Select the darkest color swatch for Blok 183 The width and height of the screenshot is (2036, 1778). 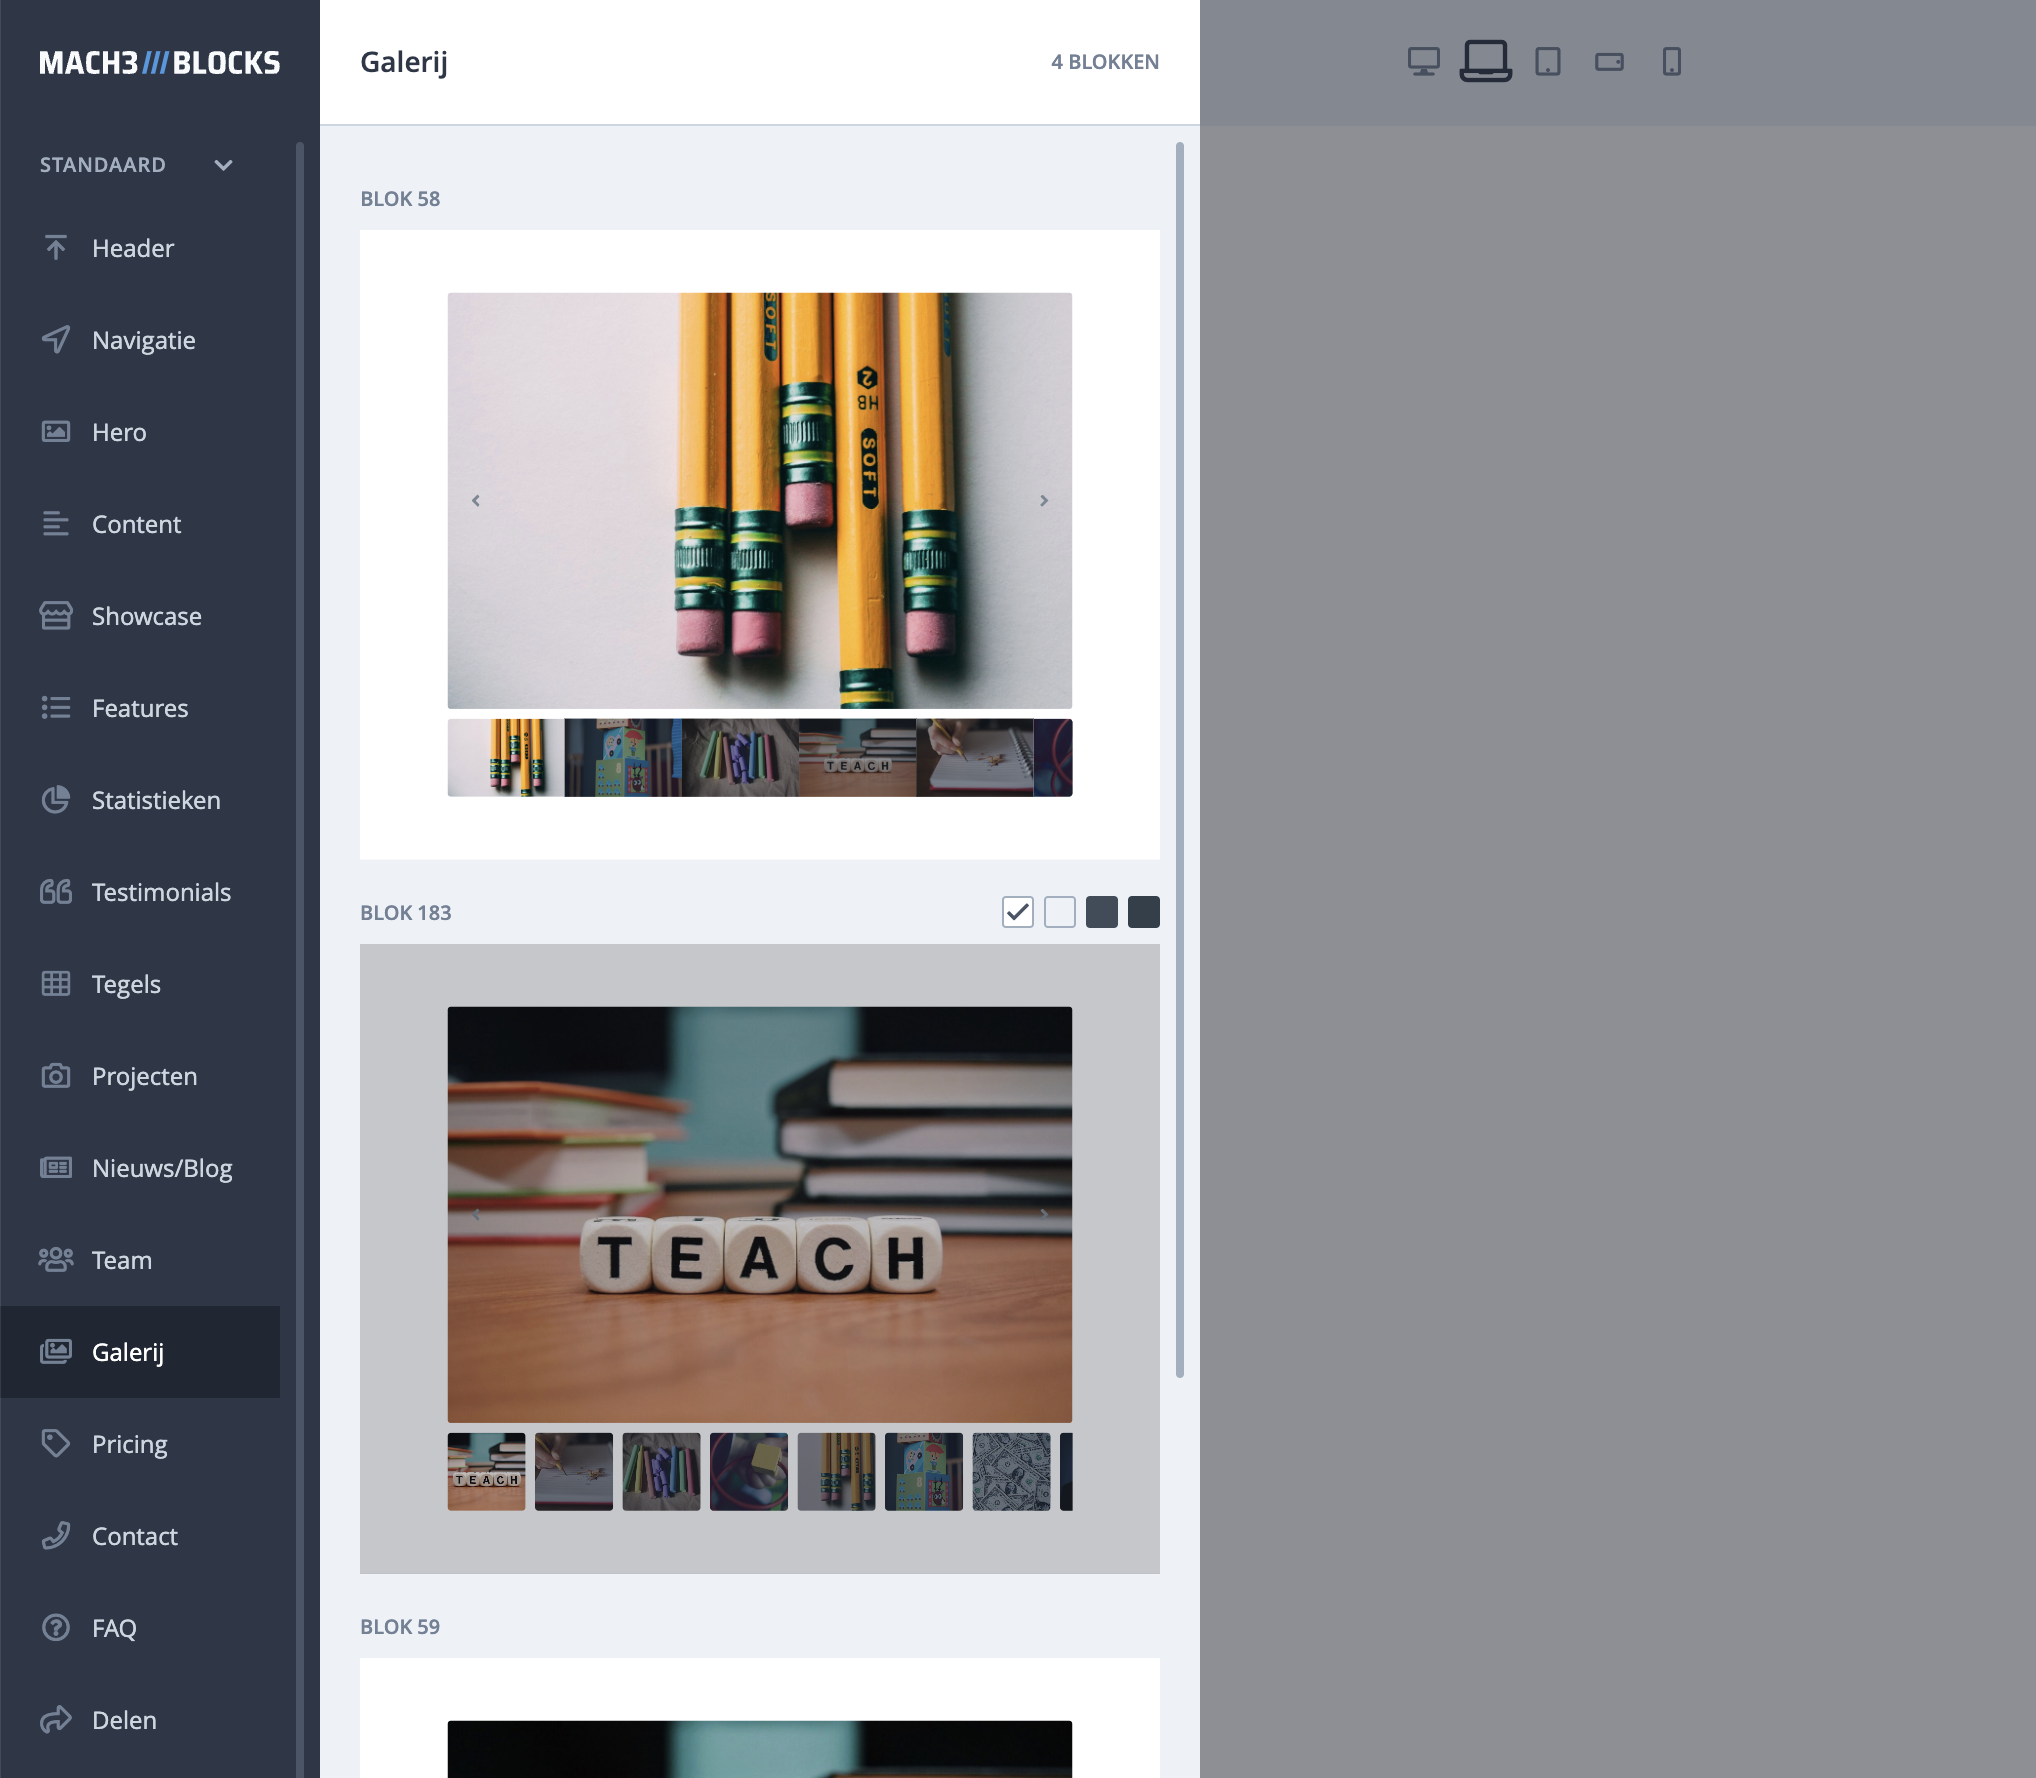point(1143,912)
